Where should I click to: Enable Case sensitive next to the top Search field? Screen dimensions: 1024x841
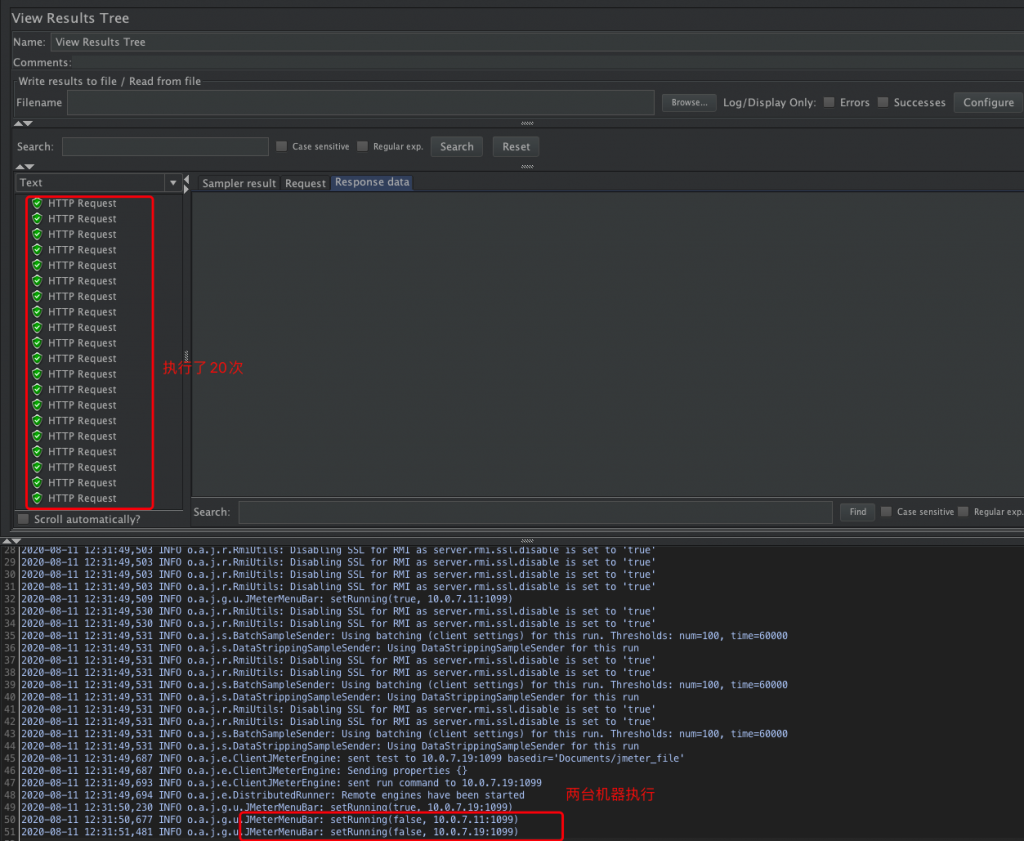(x=281, y=146)
